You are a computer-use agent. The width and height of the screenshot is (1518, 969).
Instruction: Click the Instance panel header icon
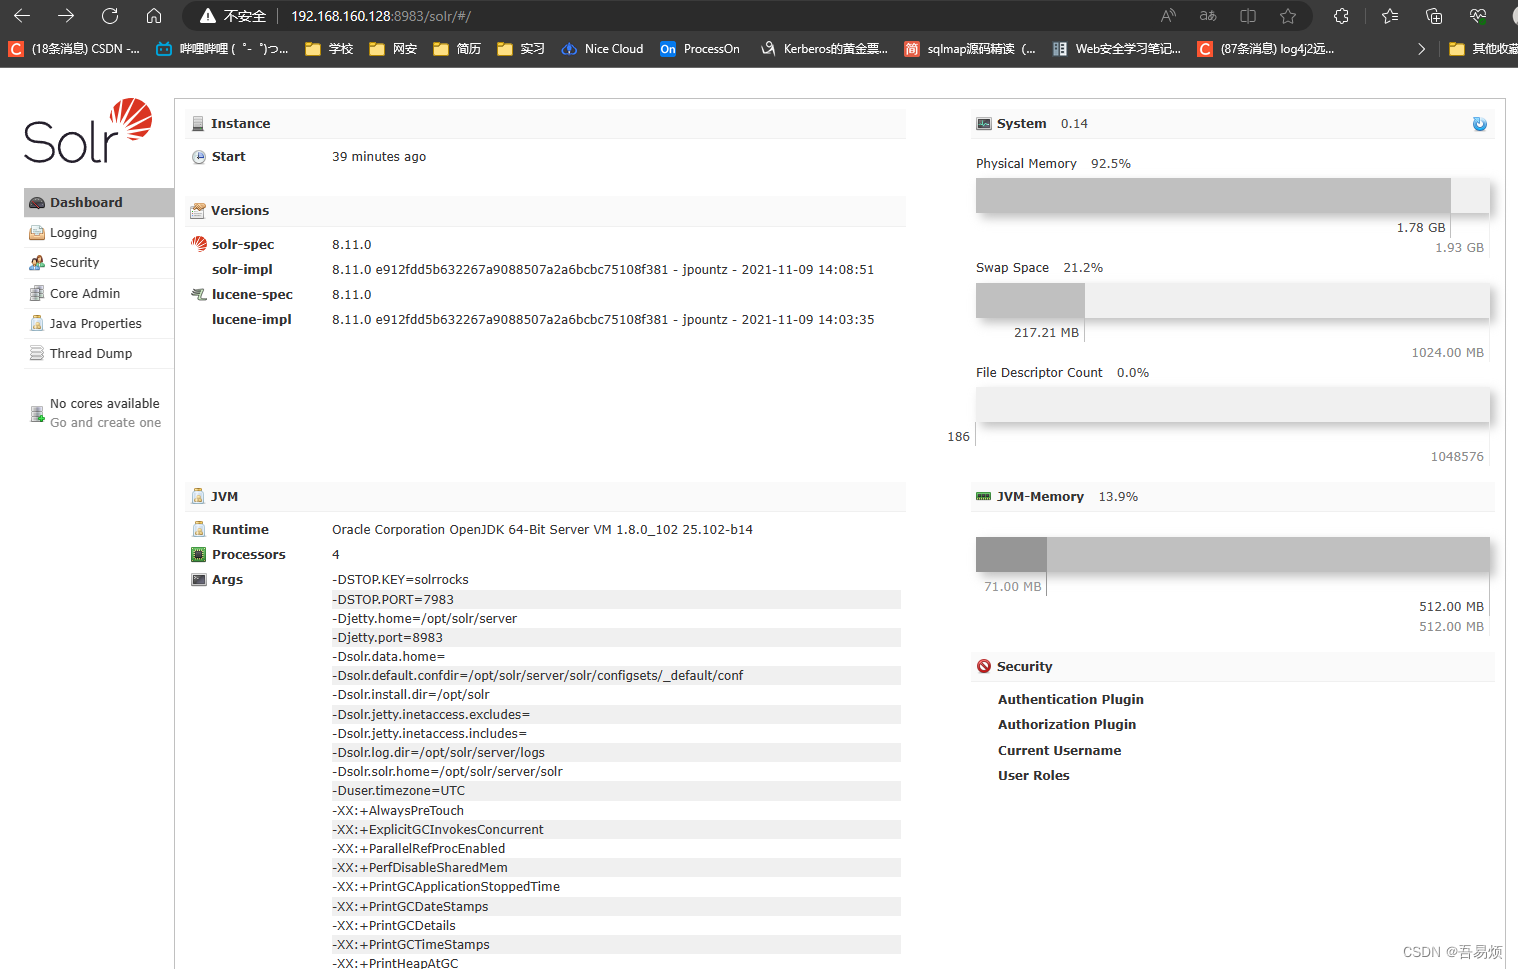click(197, 122)
